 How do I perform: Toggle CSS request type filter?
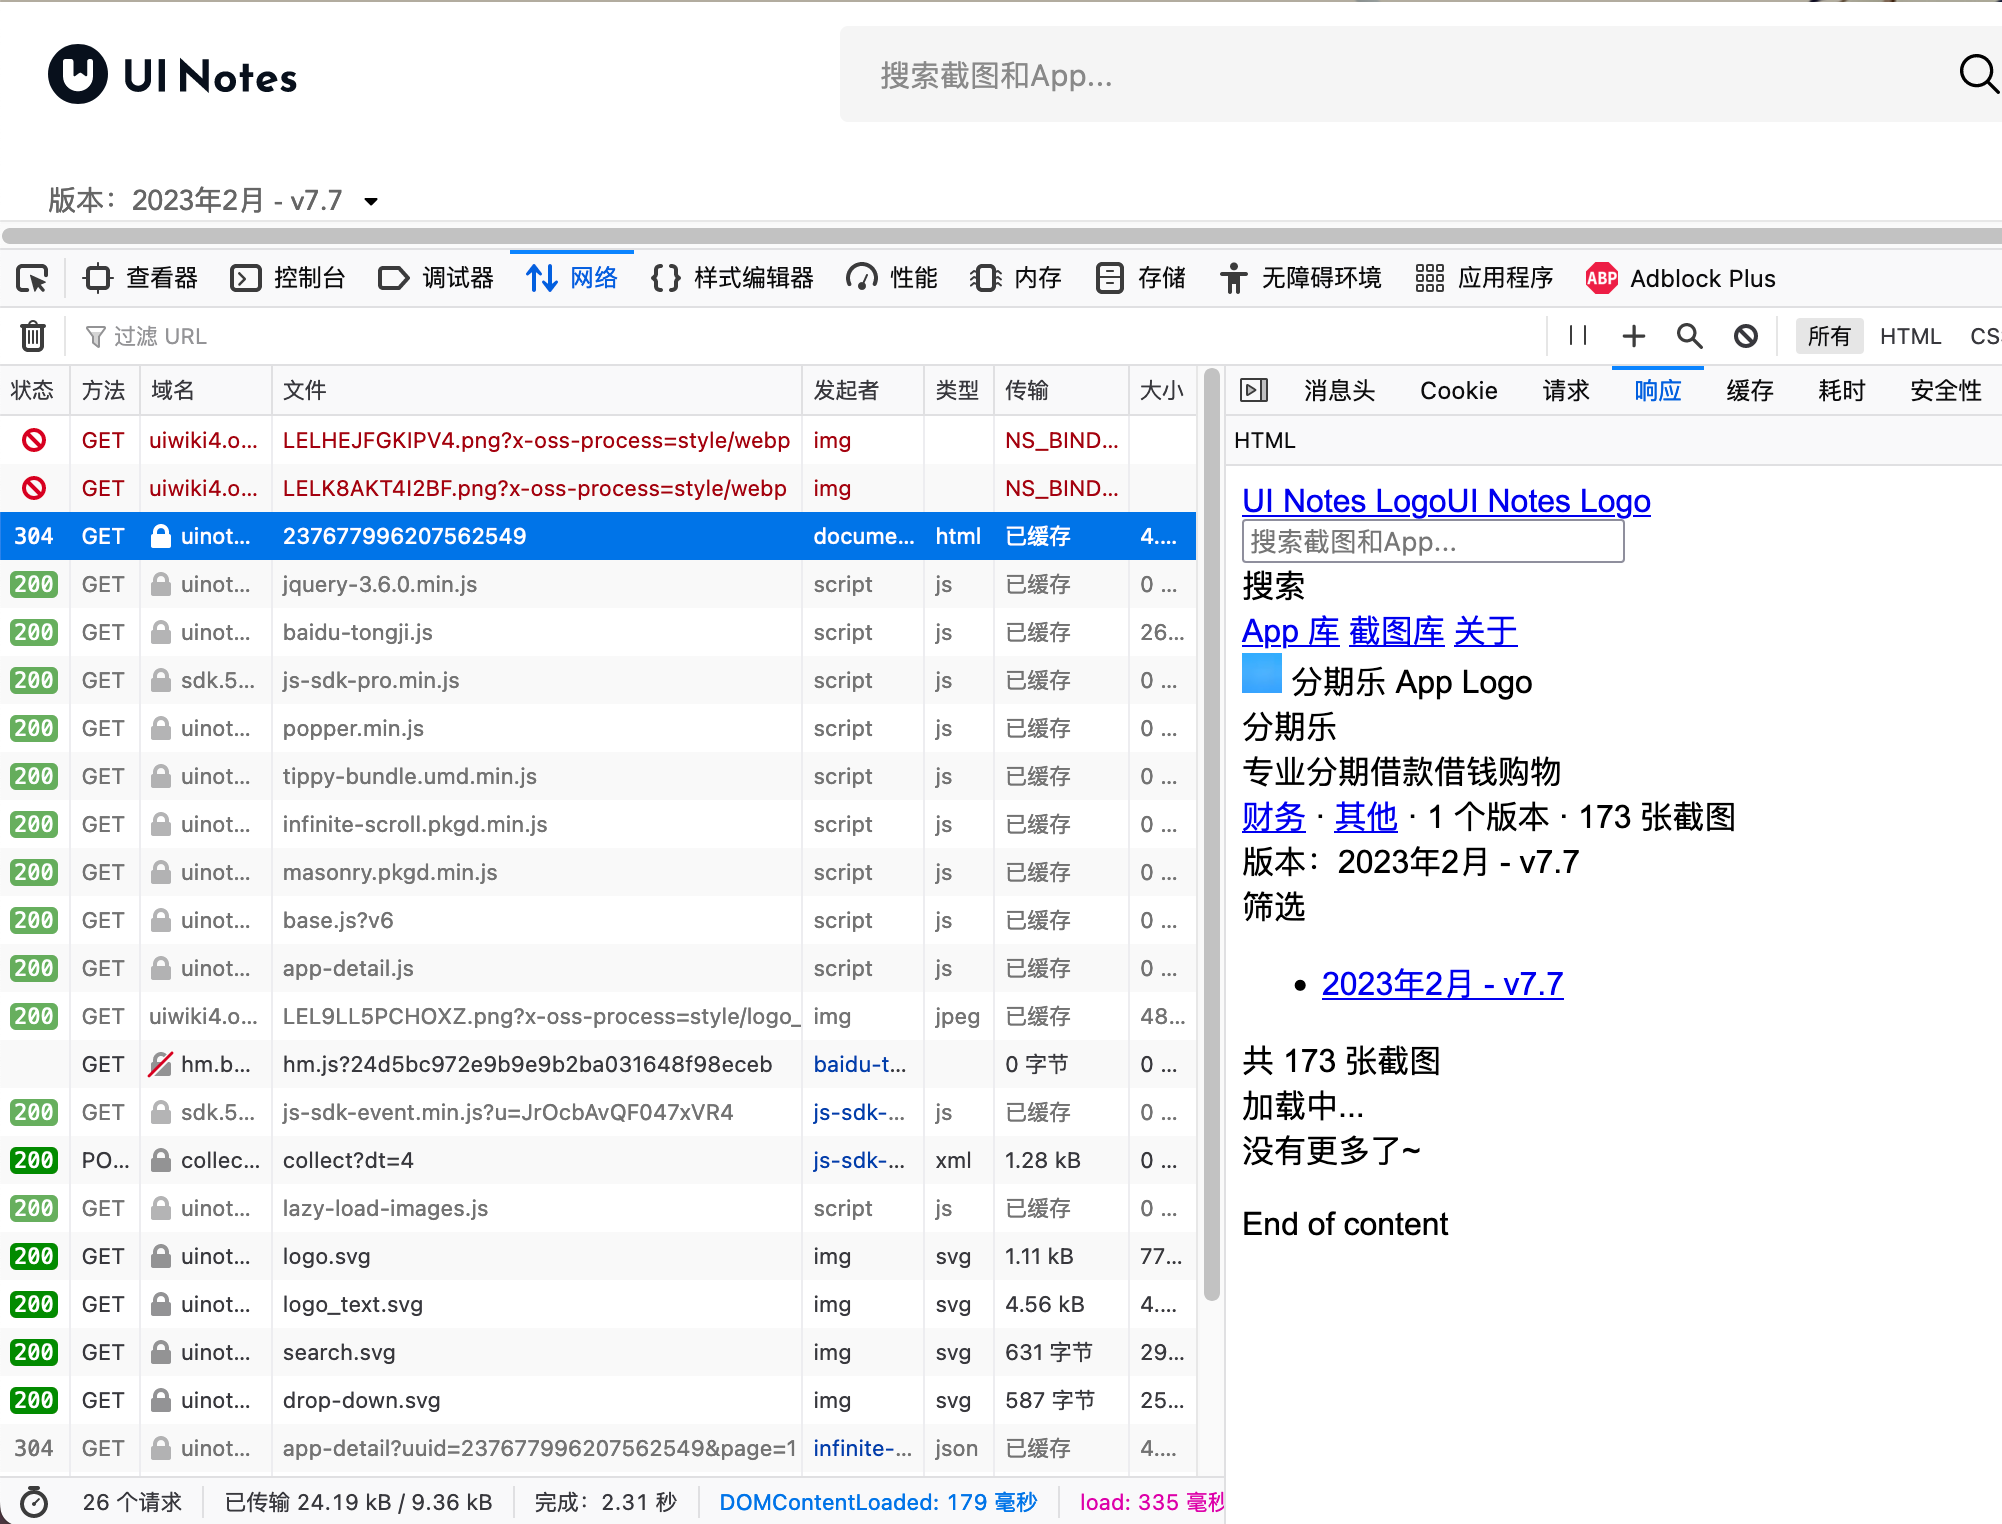click(1984, 336)
